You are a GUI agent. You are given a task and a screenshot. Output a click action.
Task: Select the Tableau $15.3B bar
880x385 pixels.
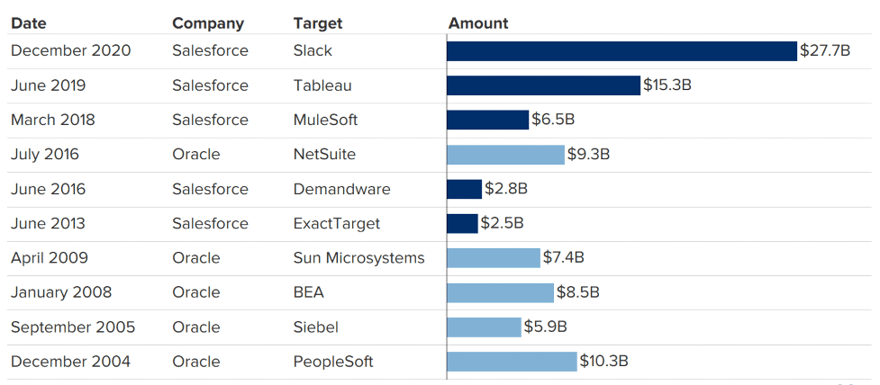544,86
